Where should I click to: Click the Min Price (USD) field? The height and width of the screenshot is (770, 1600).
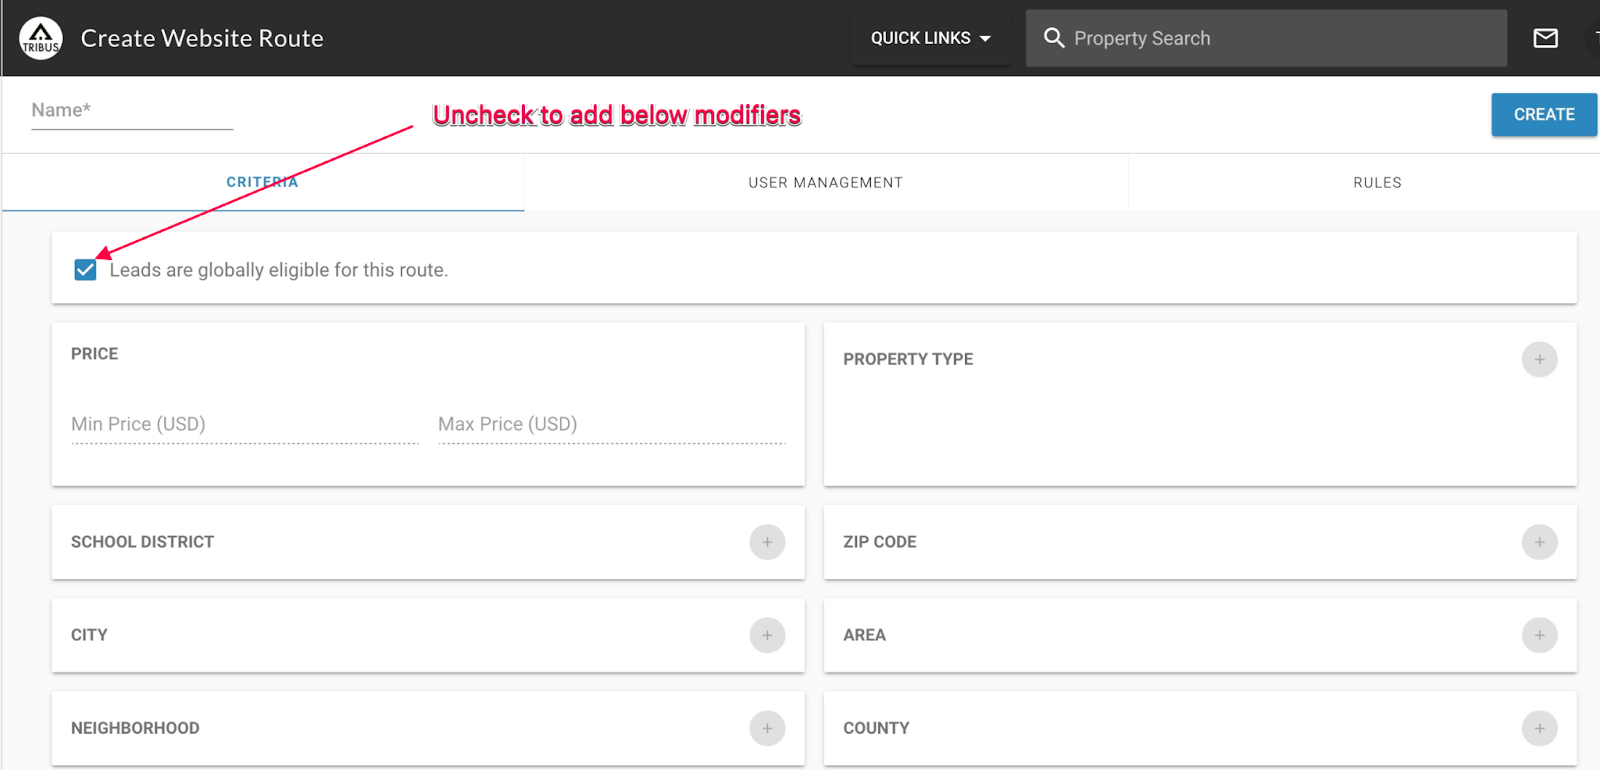245,424
